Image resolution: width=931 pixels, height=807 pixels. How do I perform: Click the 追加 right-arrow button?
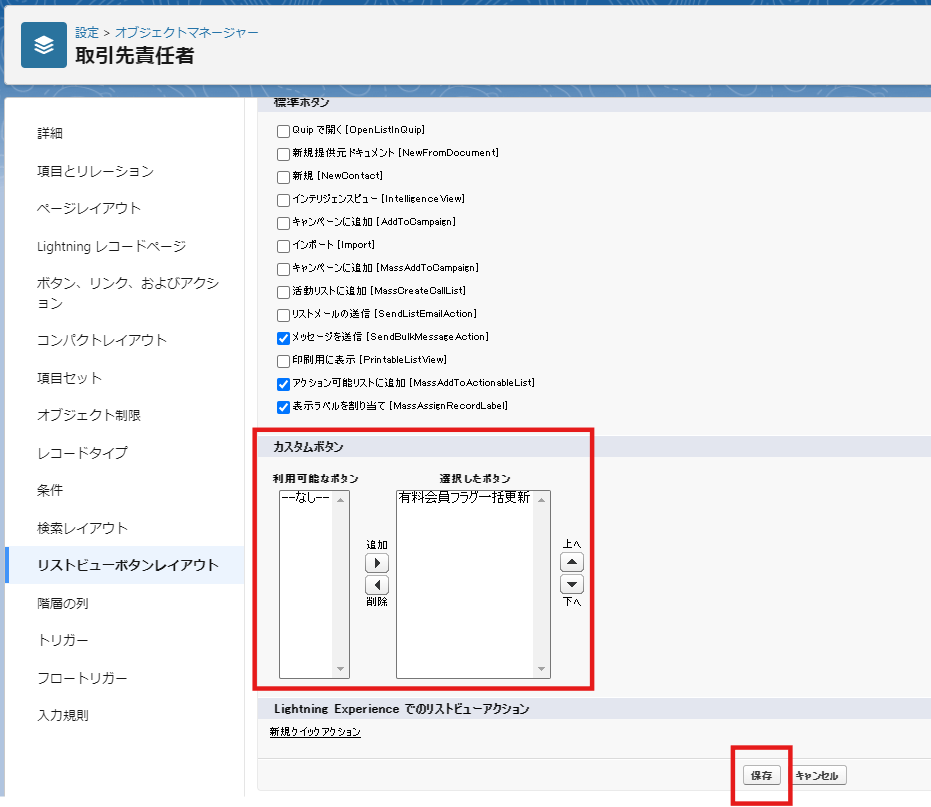pyautogui.click(x=377, y=563)
